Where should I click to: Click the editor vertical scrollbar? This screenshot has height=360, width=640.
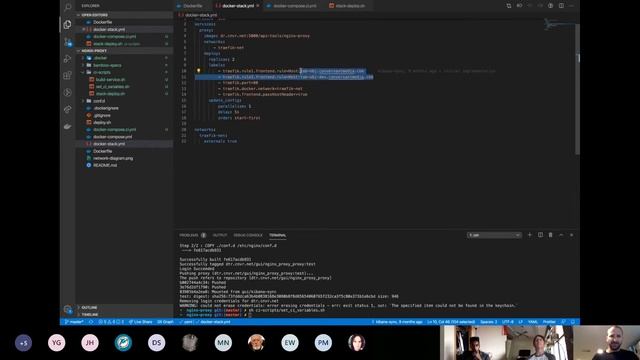(x=577, y=89)
